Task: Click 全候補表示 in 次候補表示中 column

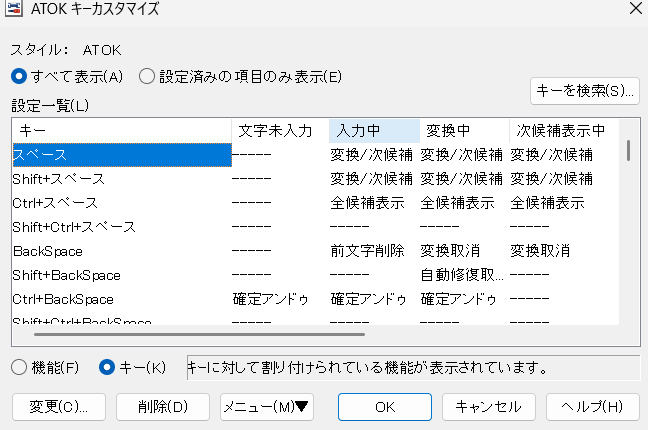Action: 548,203
